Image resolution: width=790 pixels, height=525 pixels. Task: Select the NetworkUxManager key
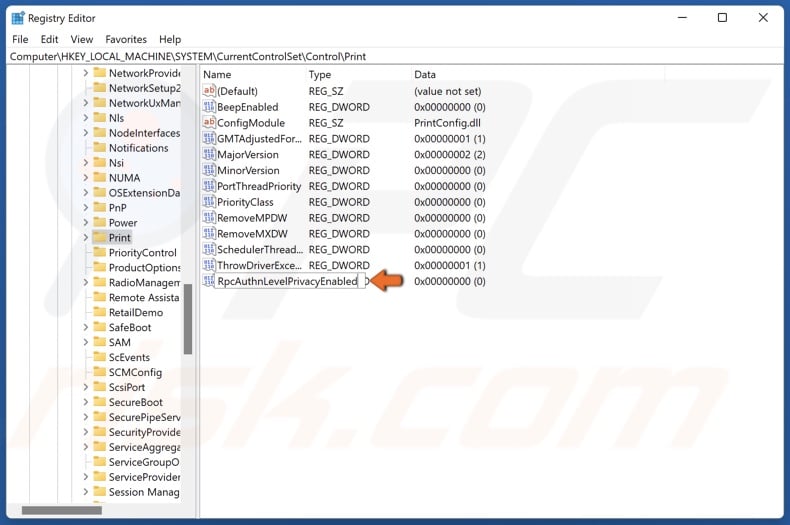tap(144, 103)
